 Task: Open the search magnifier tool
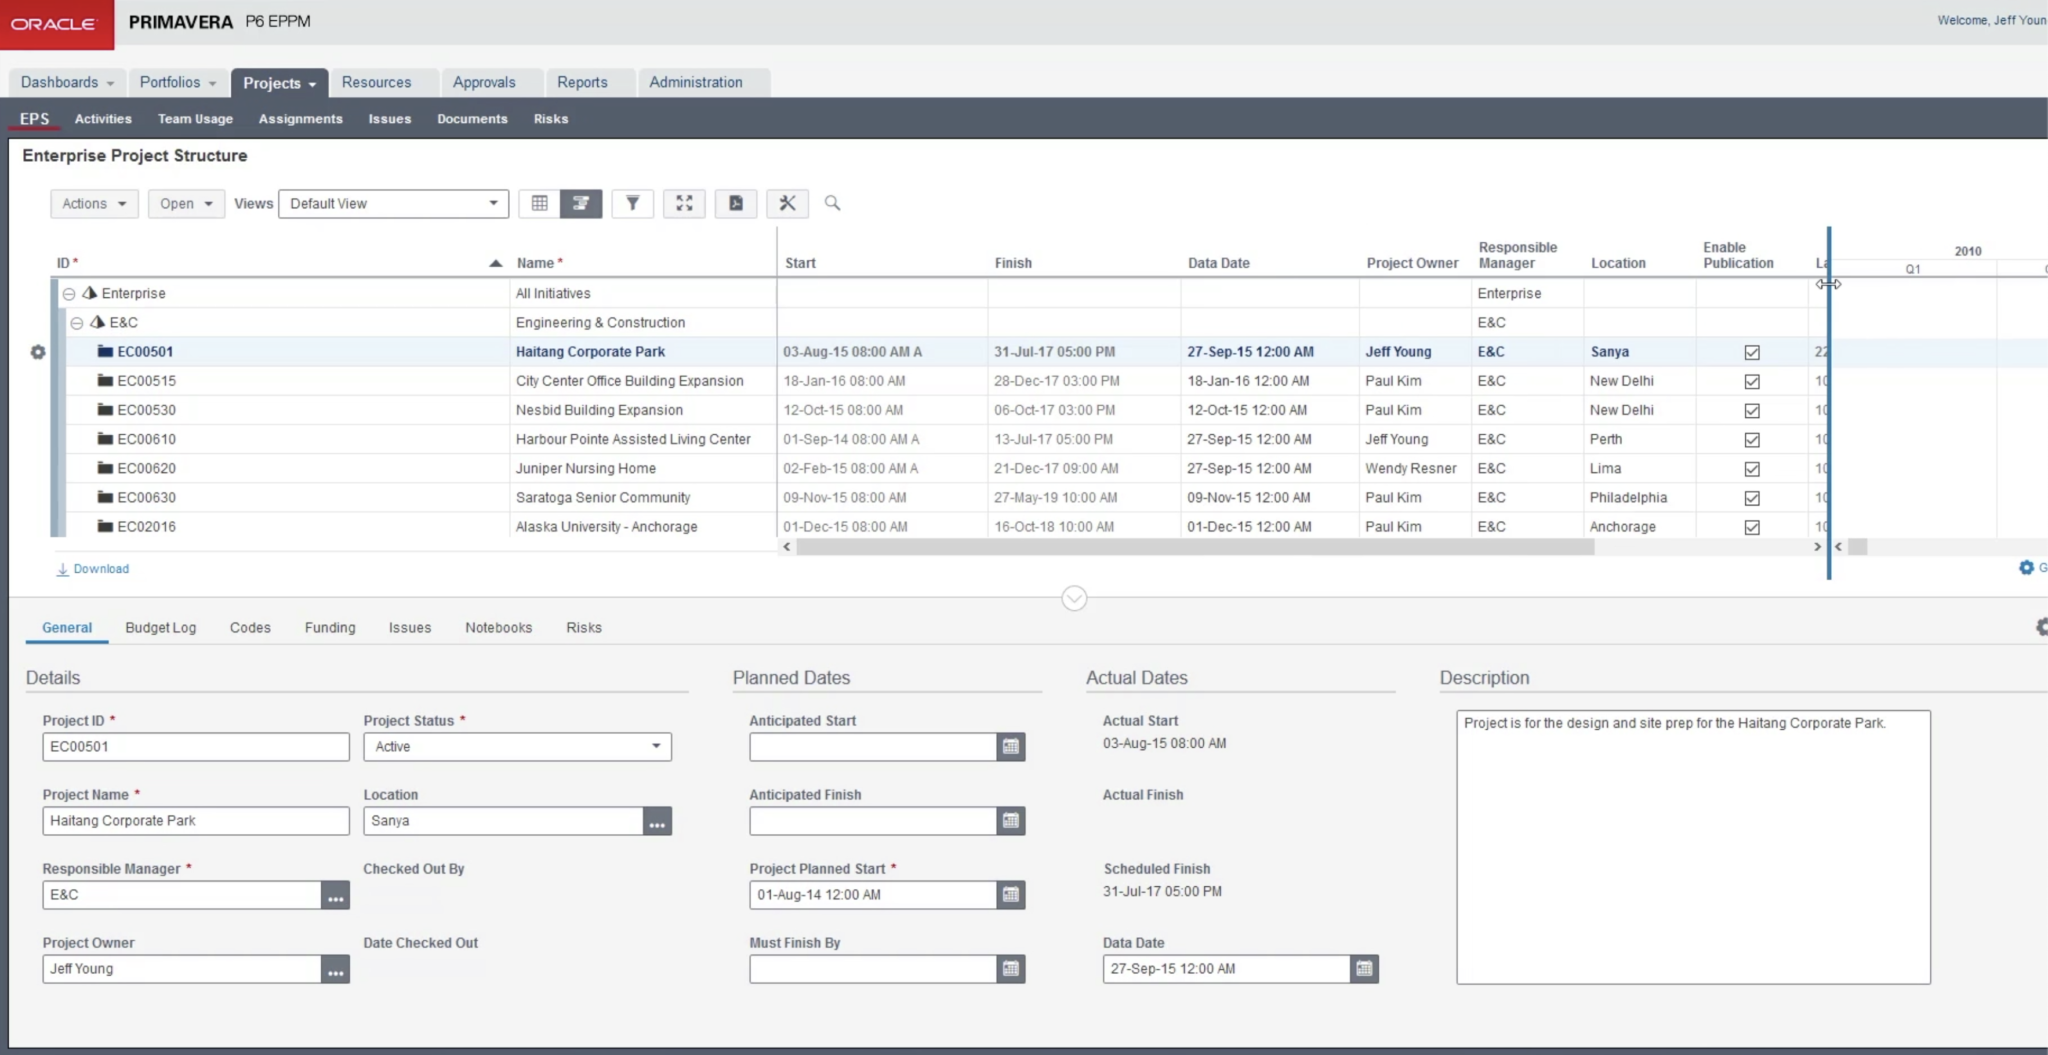point(833,203)
